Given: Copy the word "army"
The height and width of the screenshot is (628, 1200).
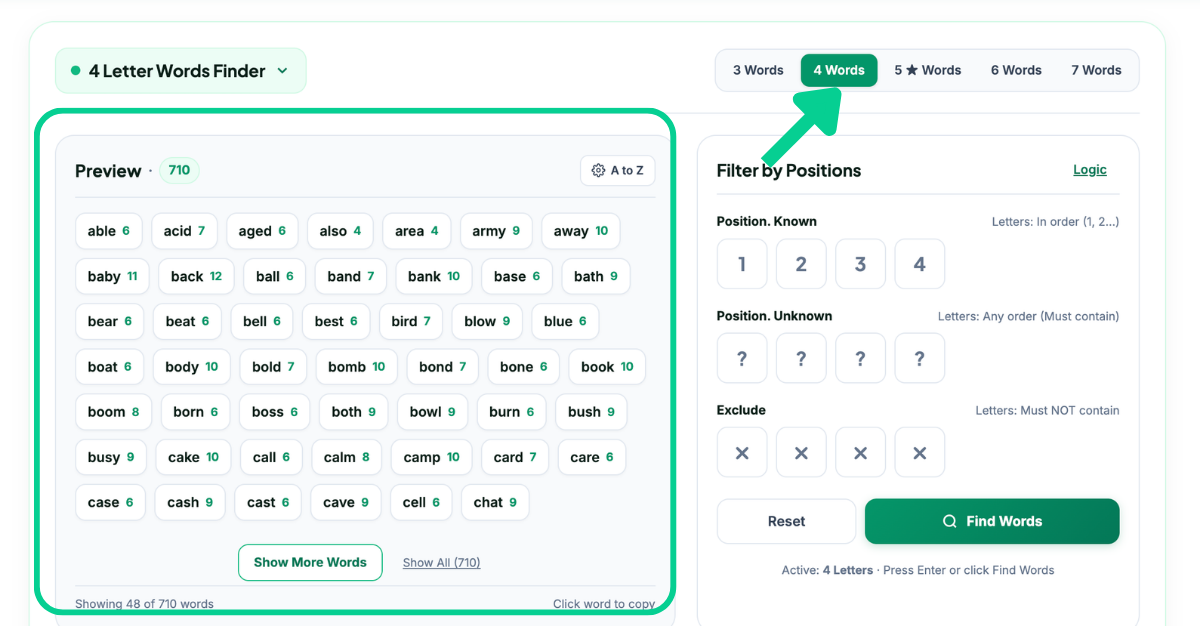Looking at the screenshot, I should coord(496,231).
